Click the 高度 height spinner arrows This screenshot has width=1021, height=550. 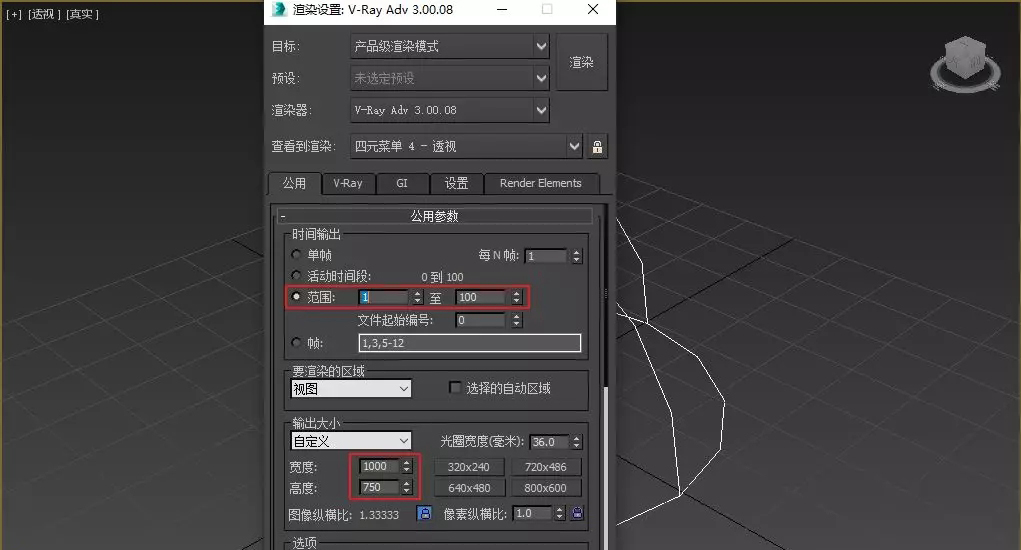pos(407,487)
